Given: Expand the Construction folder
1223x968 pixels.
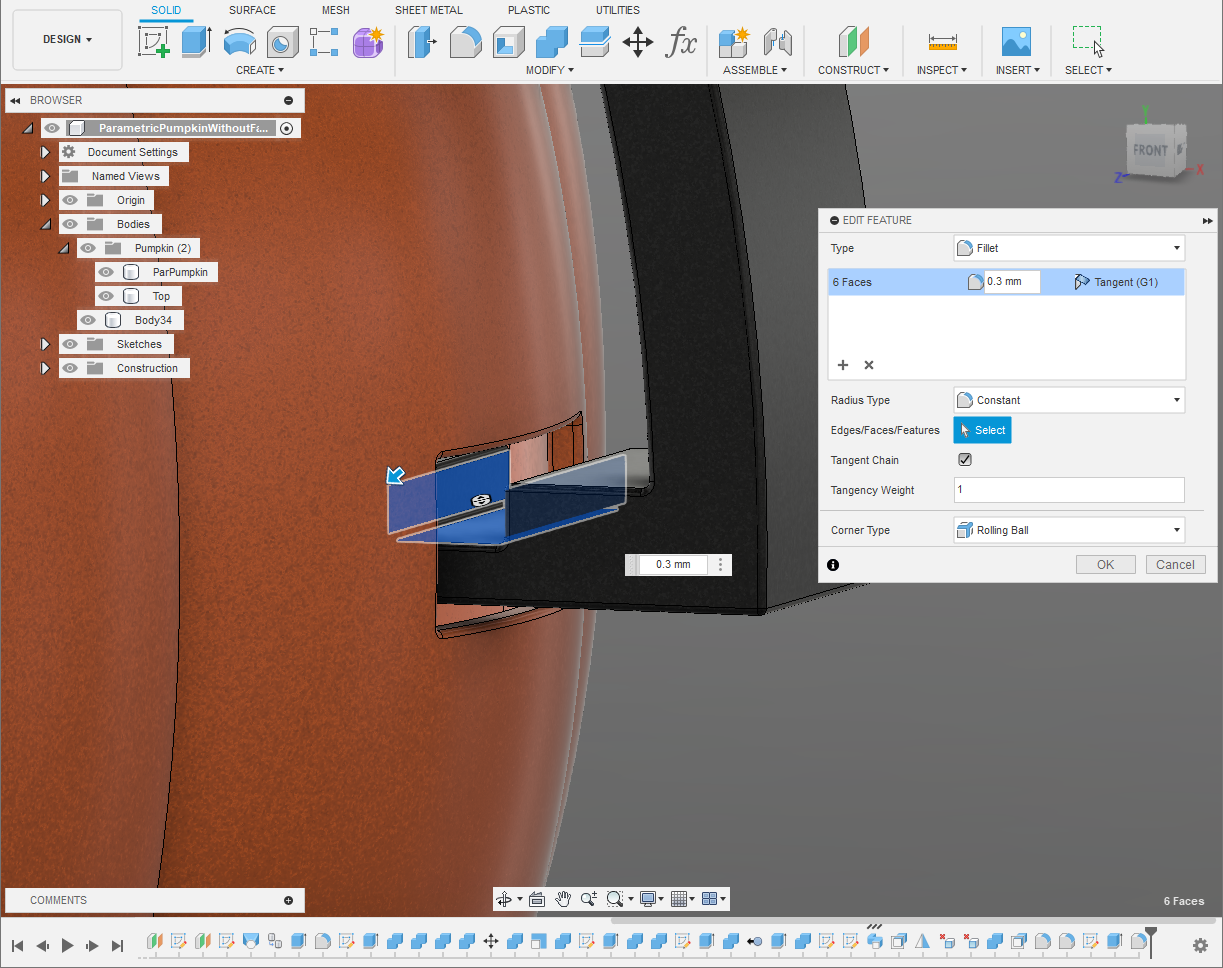Looking at the screenshot, I should pyautogui.click(x=45, y=368).
